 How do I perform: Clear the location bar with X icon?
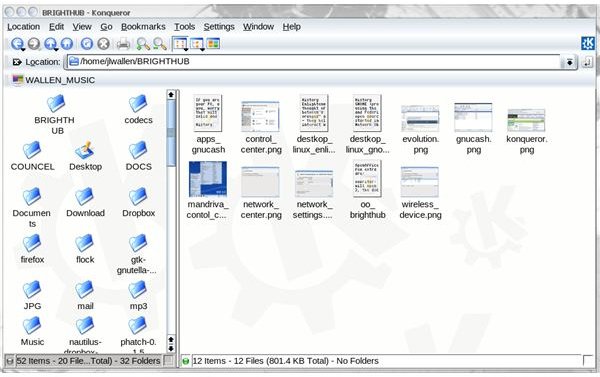[x=16, y=62]
